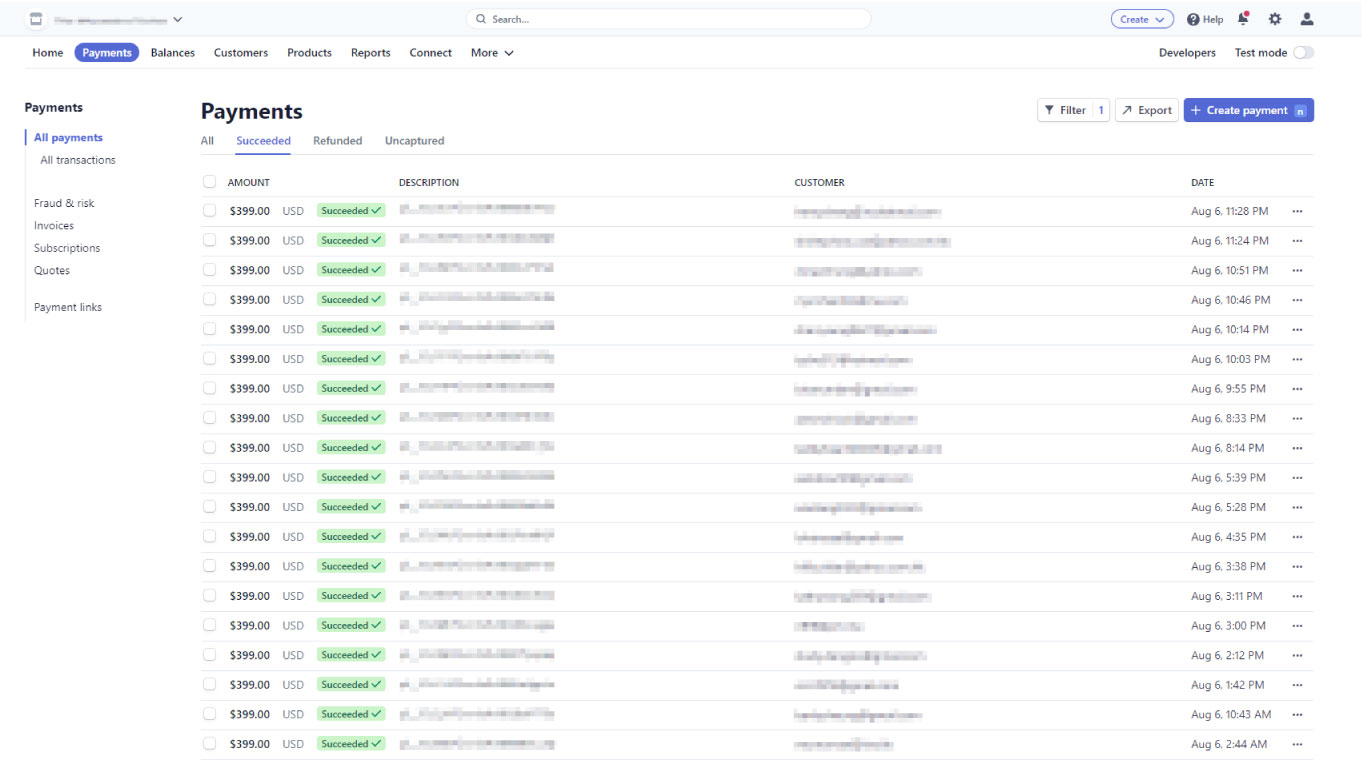
Task: Expand the Create dropdown button
Action: [1142, 19]
